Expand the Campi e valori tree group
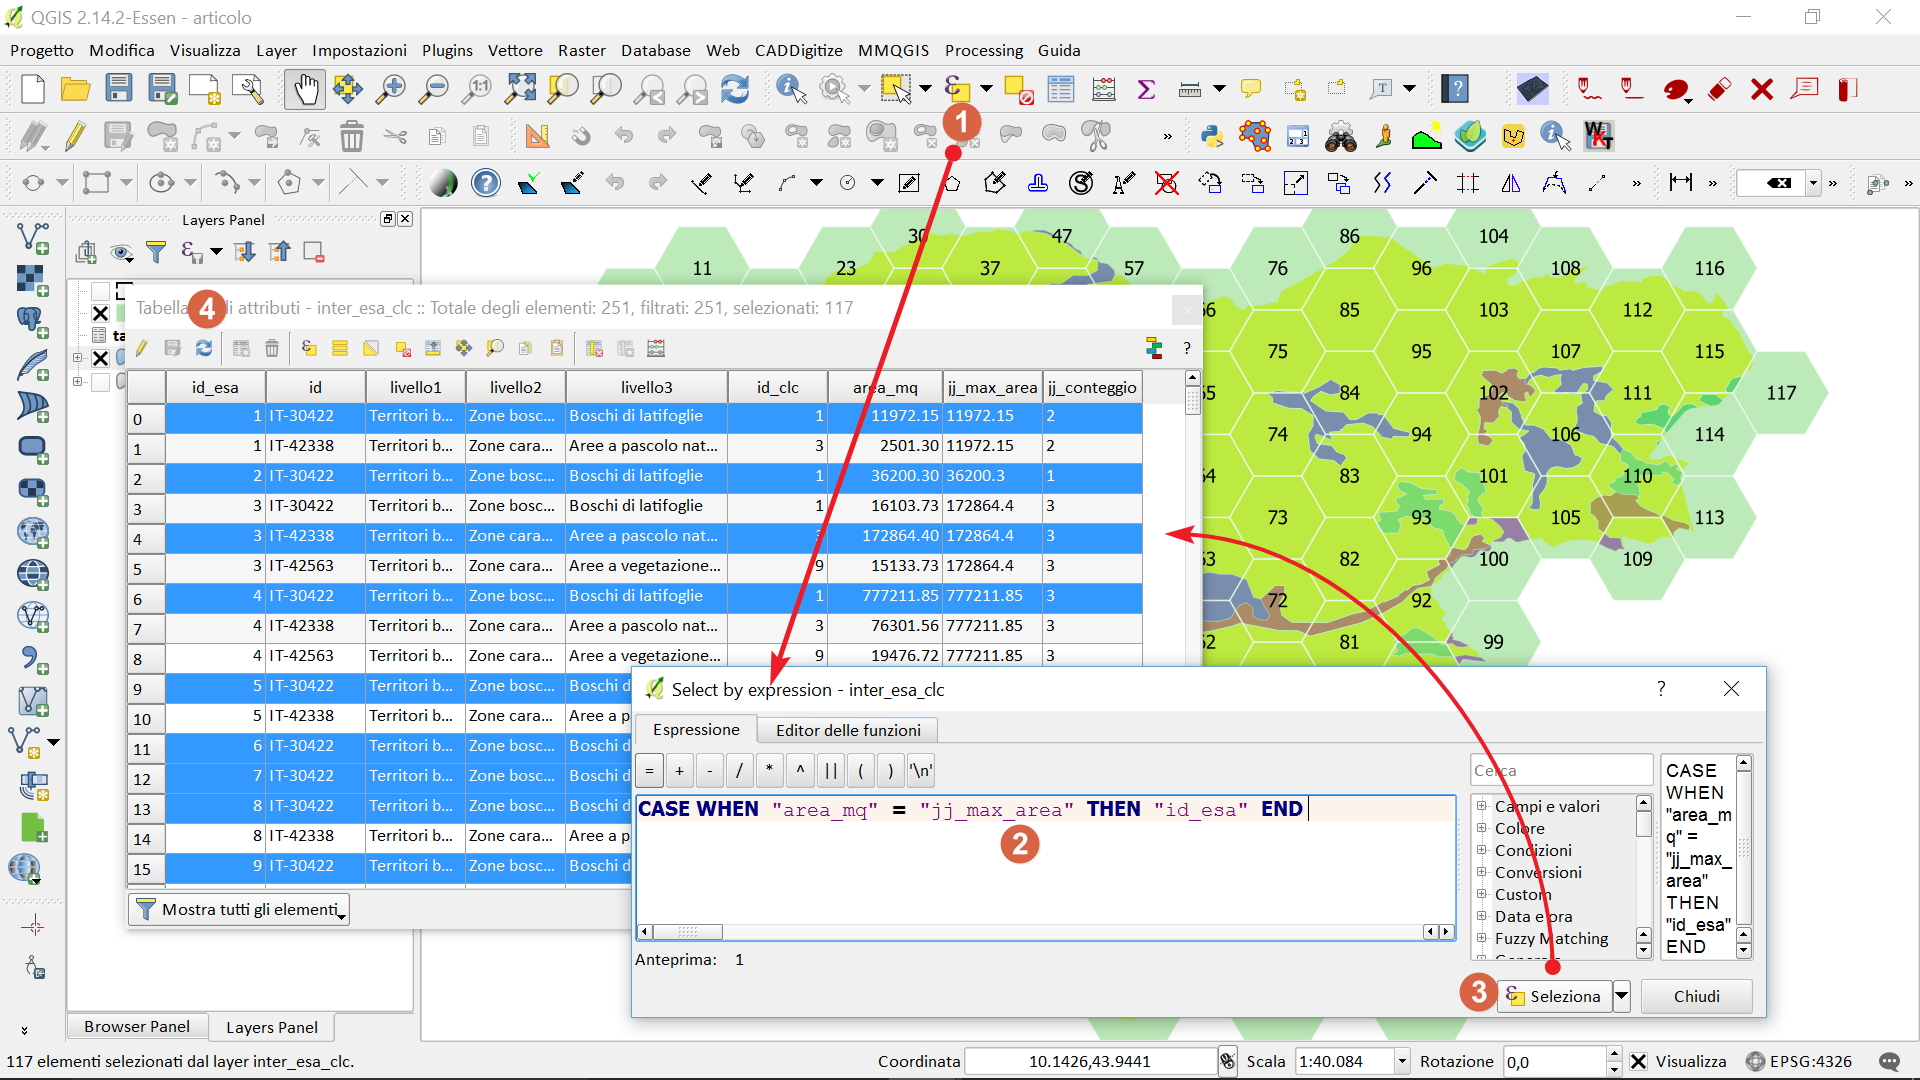 click(1482, 806)
